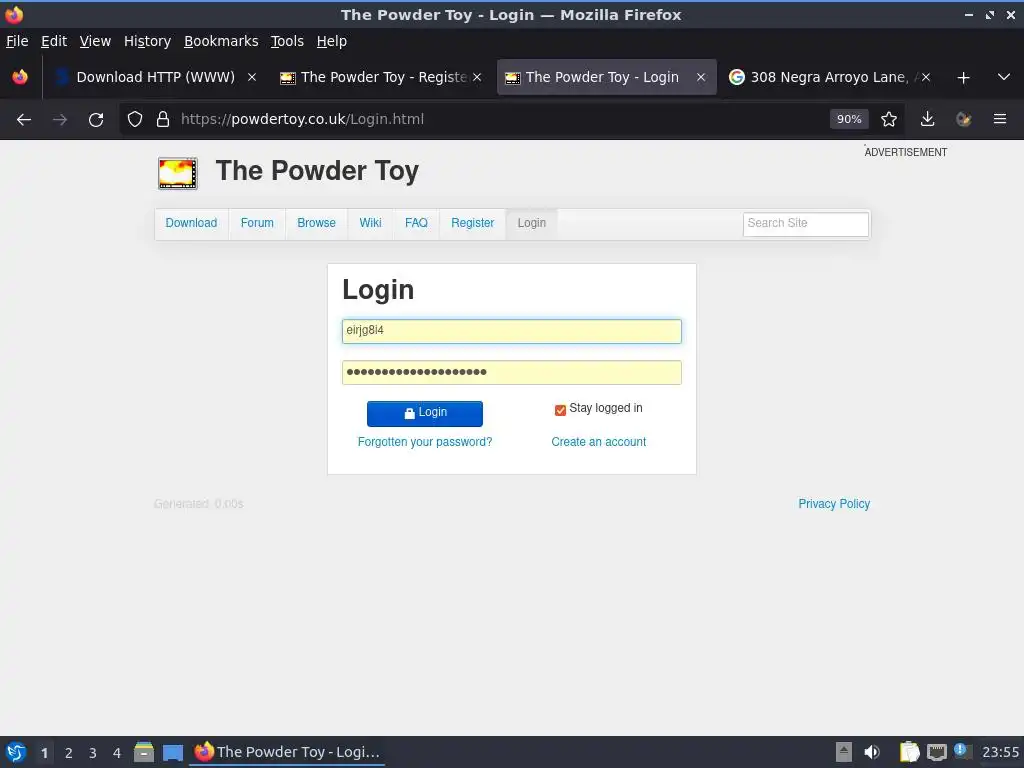
Task: Open the Download page link
Action: coord(191,223)
